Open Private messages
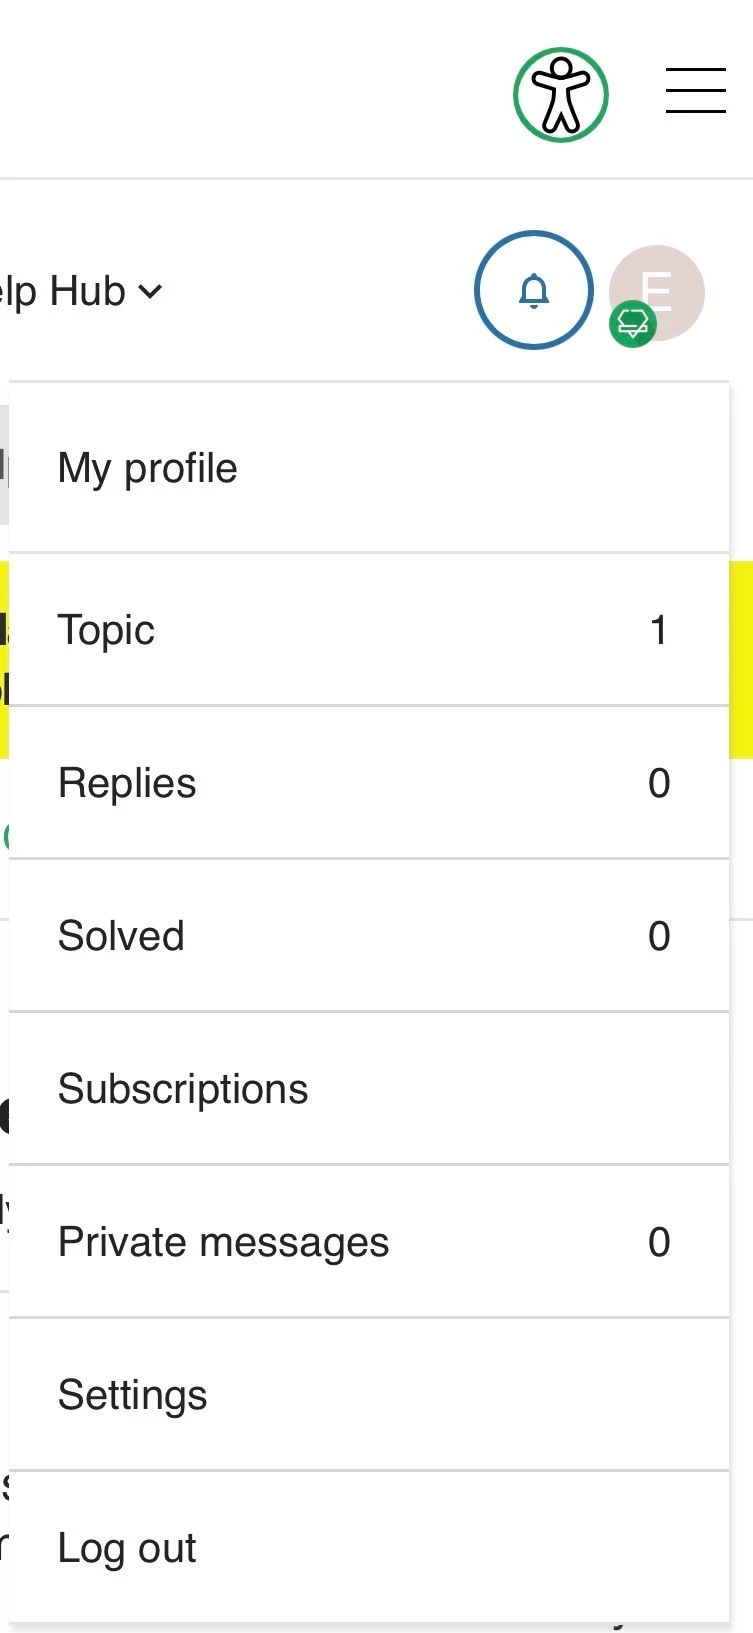The height and width of the screenshot is (1633, 753). (x=223, y=1242)
